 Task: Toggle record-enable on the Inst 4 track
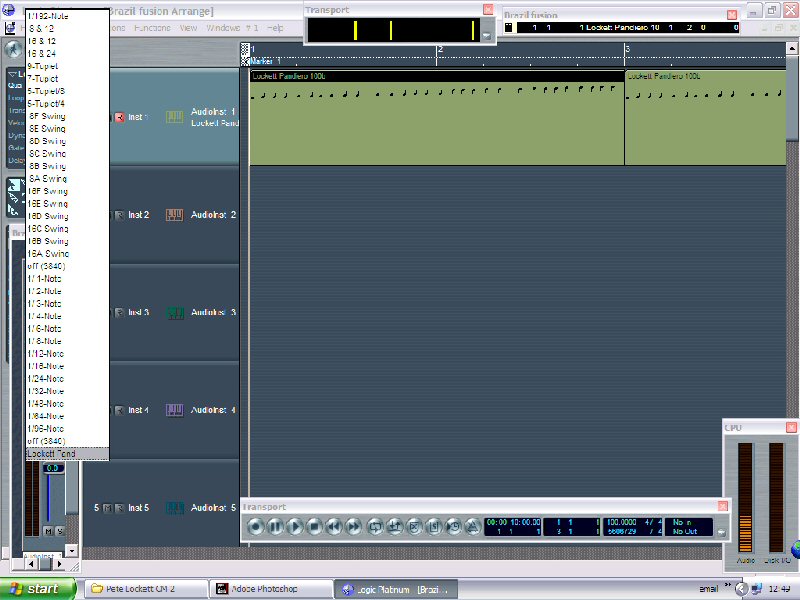click(x=119, y=410)
